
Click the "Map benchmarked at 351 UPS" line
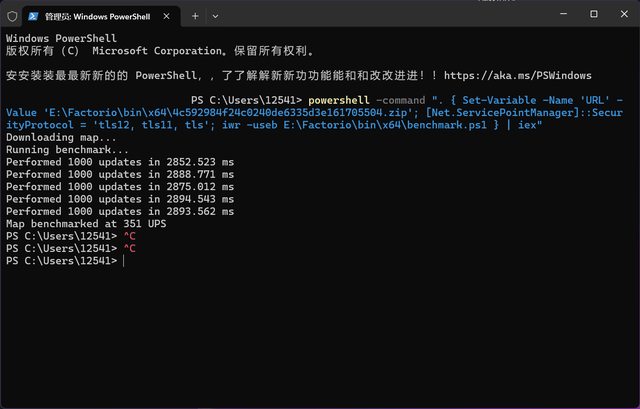coord(86,224)
